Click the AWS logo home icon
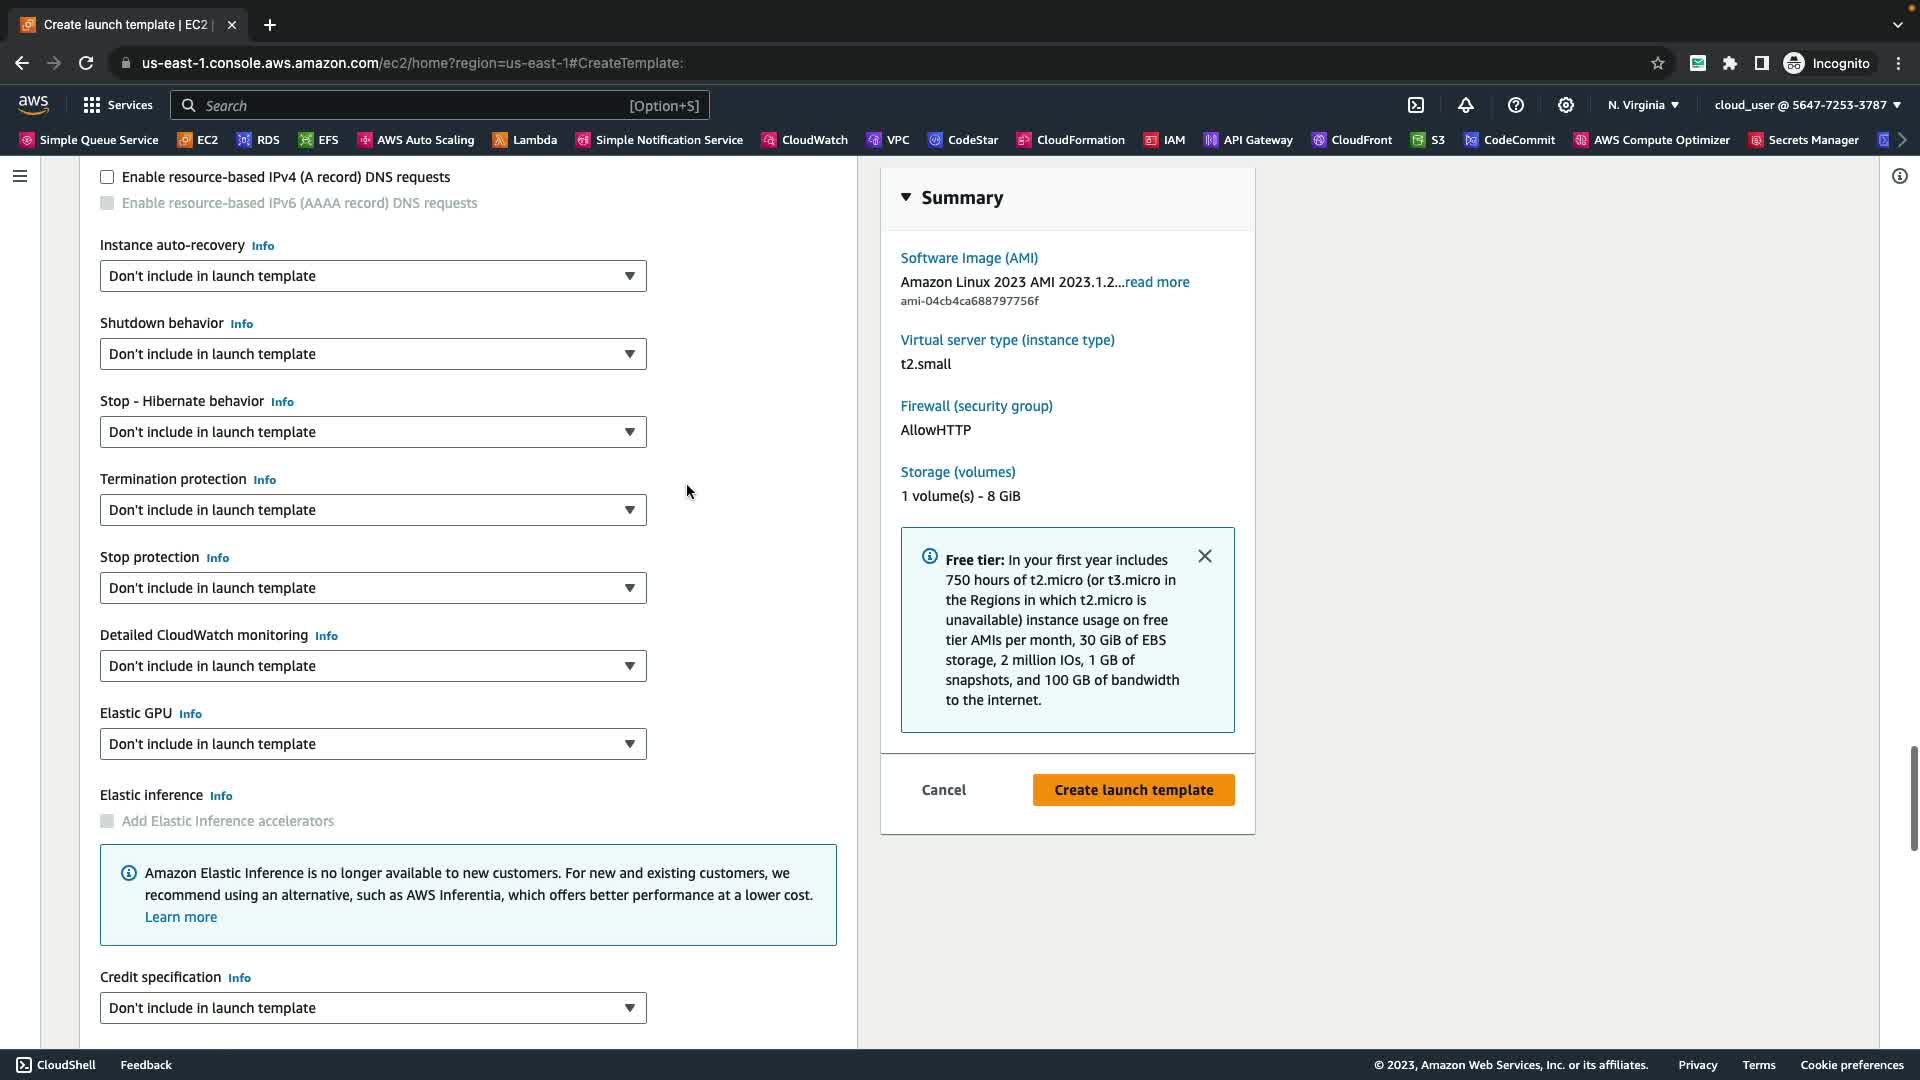 click(x=33, y=105)
